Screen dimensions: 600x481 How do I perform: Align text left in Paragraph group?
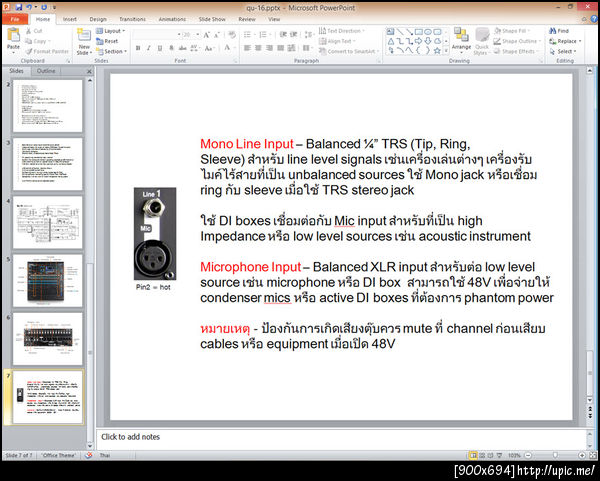pyautogui.click(x=247, y=48)
